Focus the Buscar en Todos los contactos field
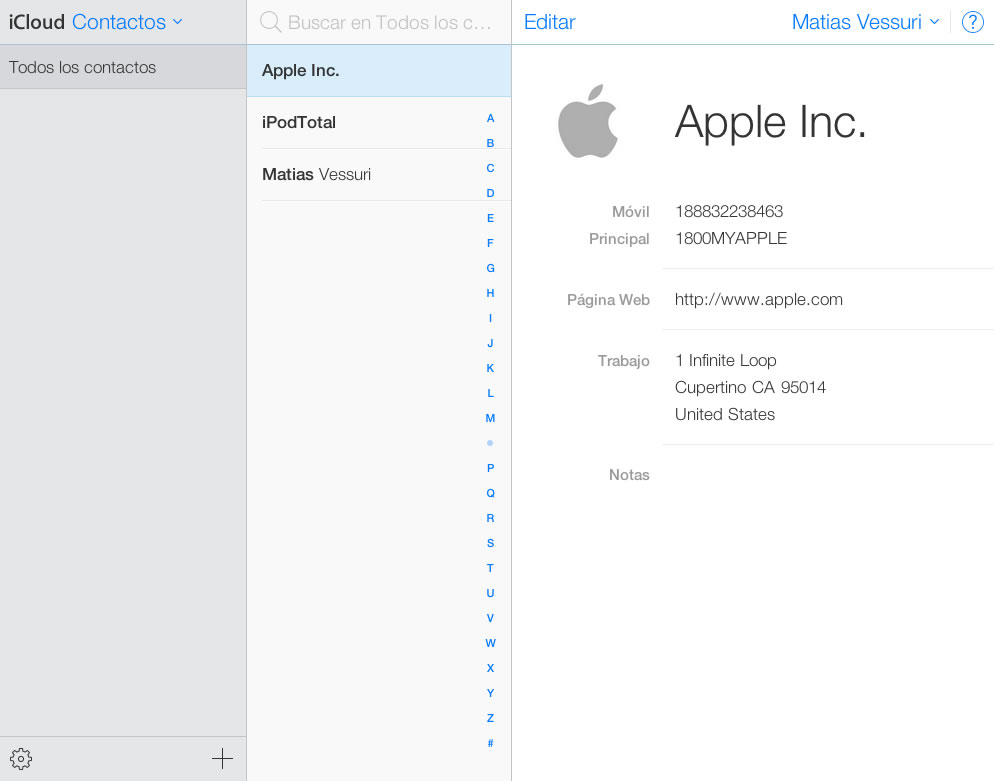The width and height of the screenshot is (994, 781). coord(378,22)
